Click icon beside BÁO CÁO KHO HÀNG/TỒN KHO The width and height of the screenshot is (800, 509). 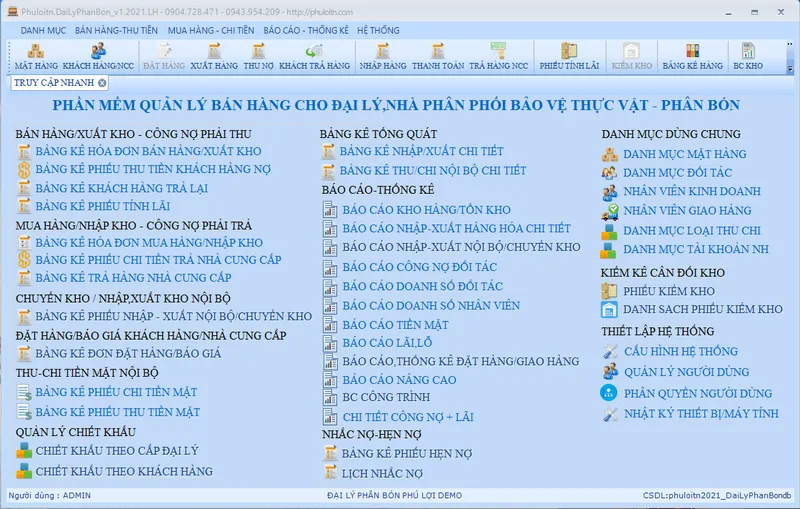[x=330, y=210]
